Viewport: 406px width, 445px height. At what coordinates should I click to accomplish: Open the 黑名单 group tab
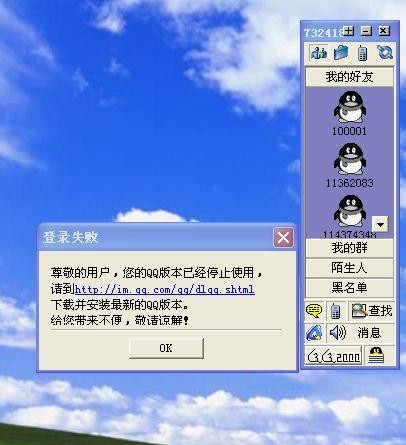[x=349, y=288]
